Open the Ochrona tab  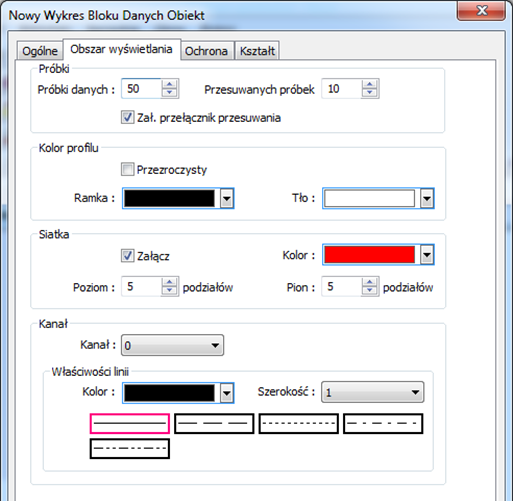pos(207,51)
